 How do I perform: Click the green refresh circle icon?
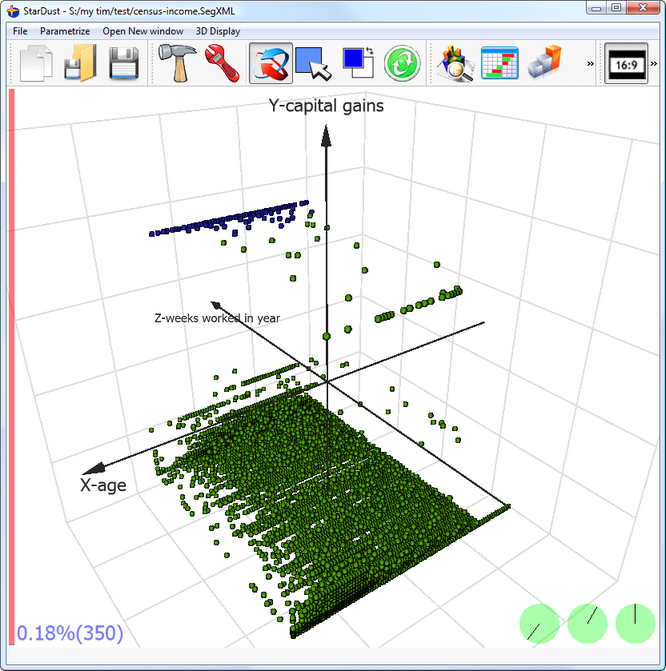(x=402, y=63)
